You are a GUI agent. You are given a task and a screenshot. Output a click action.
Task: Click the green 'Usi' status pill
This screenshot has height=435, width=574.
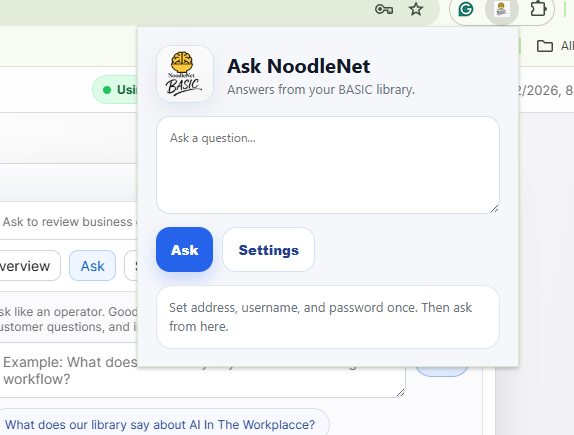pos(115,90)
